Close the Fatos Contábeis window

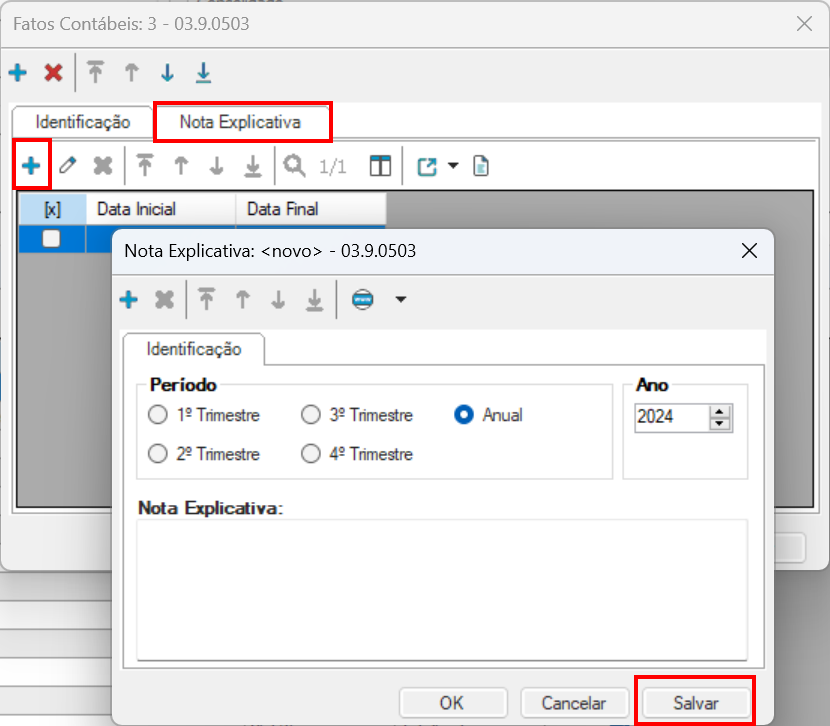pos(804,24)
